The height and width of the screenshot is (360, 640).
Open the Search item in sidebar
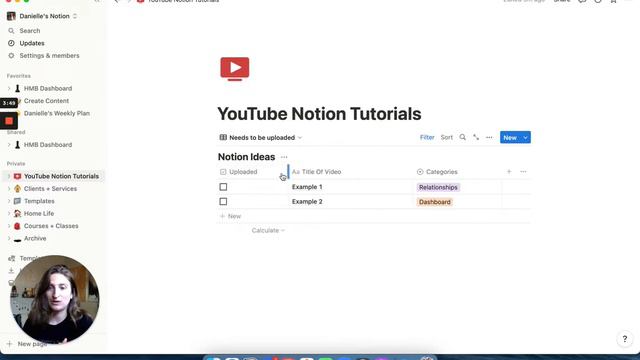[x=29, y=31]
